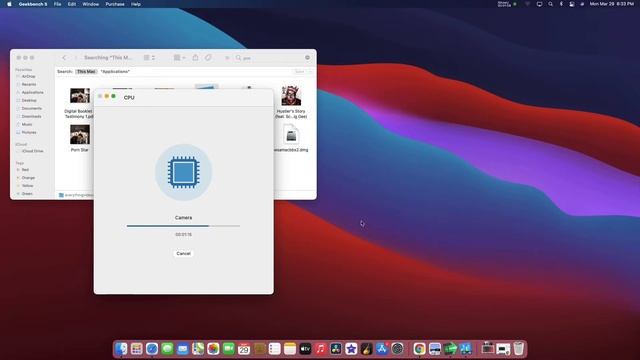Open Apple TV from the Dock
The image size is (640, 360).
[x=305, y=349]
